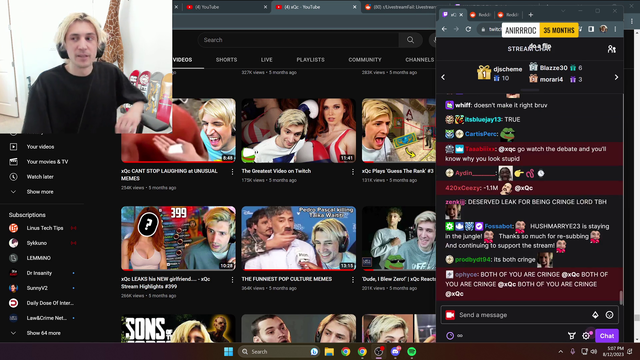Open Sykkuno subscription avatar

pos(13,243)
